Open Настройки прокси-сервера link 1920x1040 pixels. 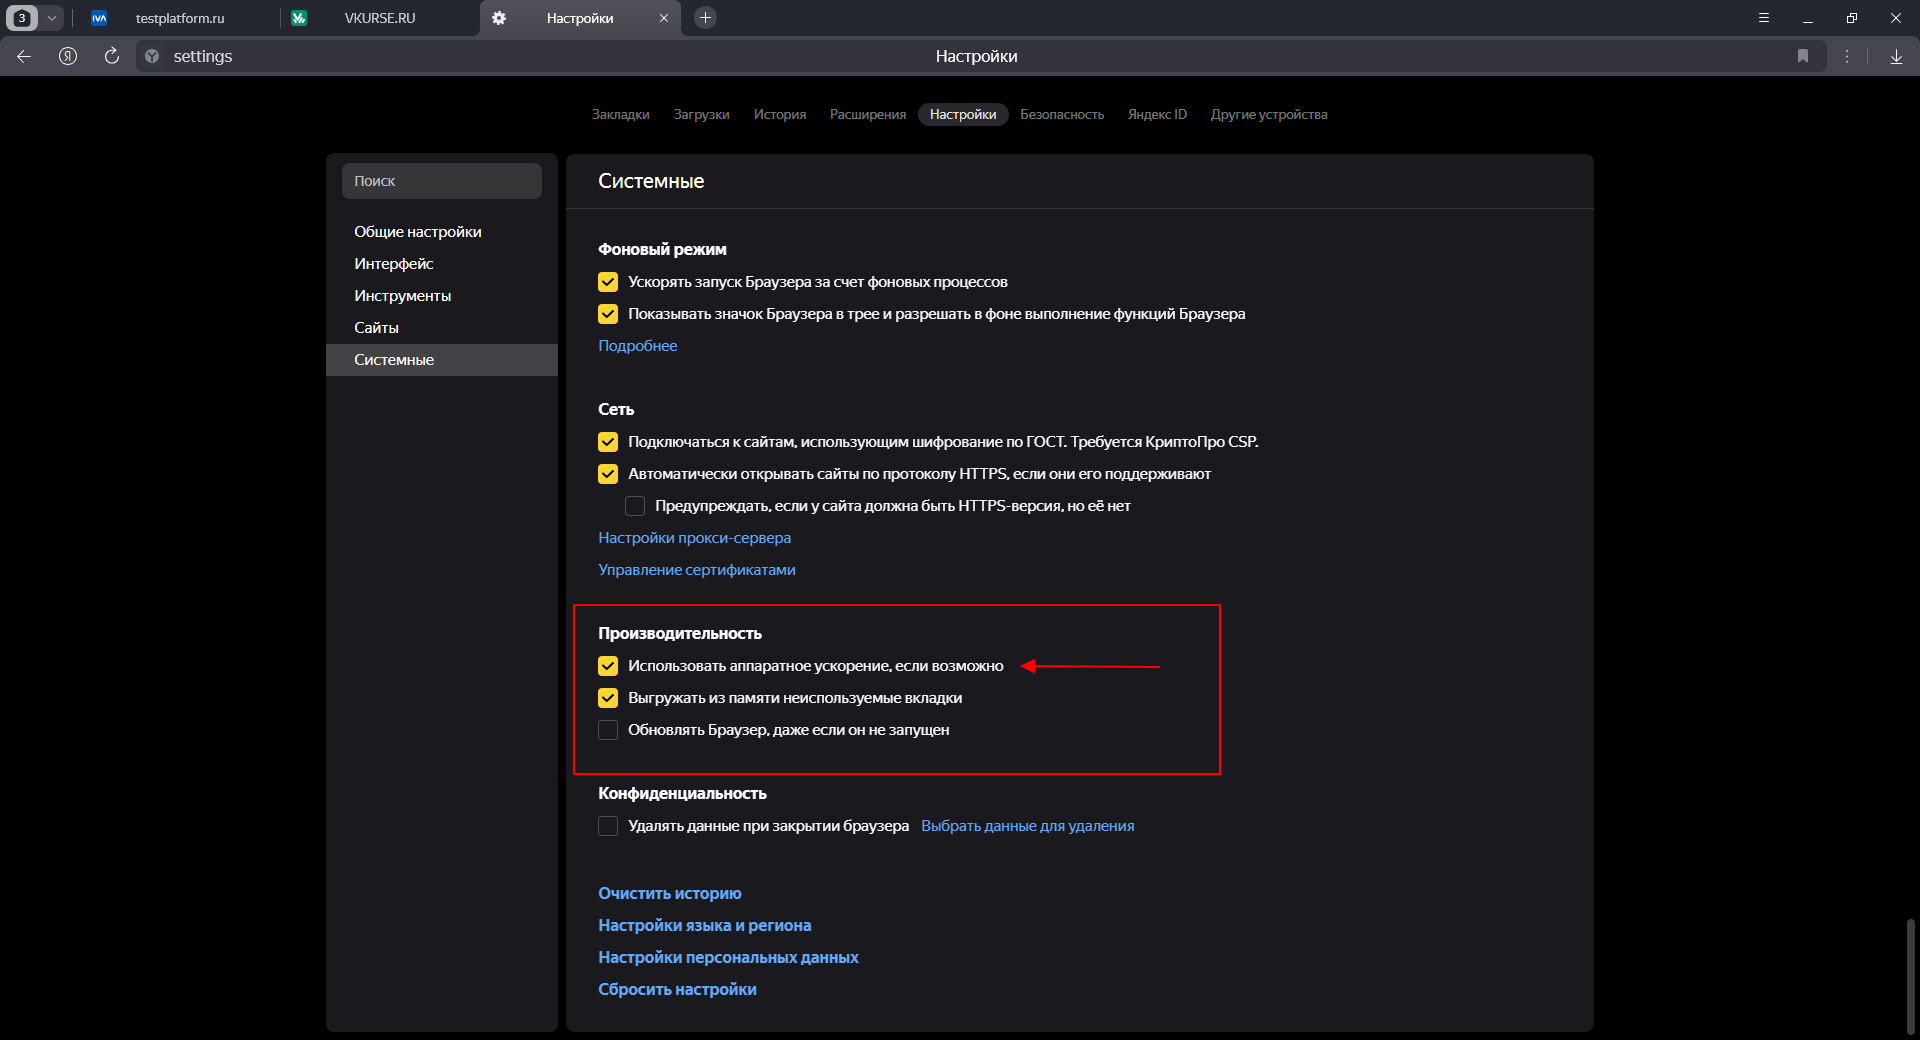[694, 538]
